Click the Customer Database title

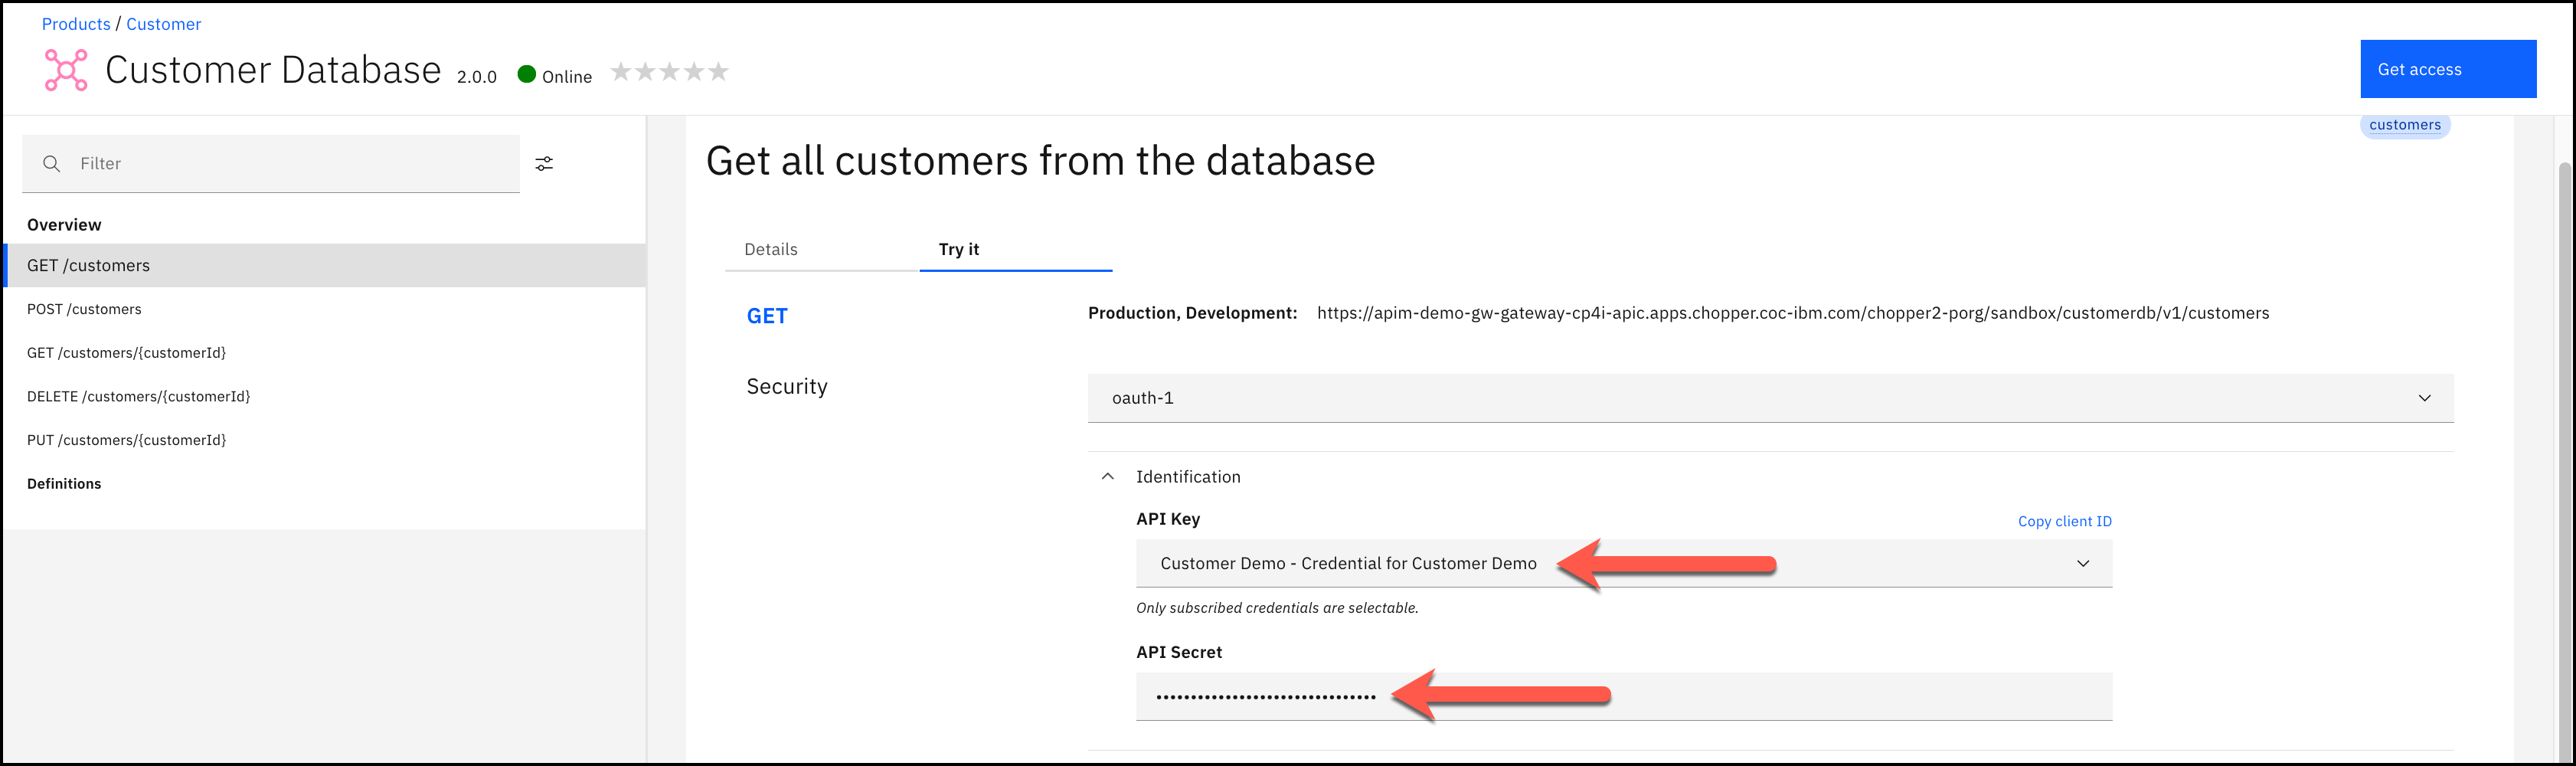tap(273, 70)
